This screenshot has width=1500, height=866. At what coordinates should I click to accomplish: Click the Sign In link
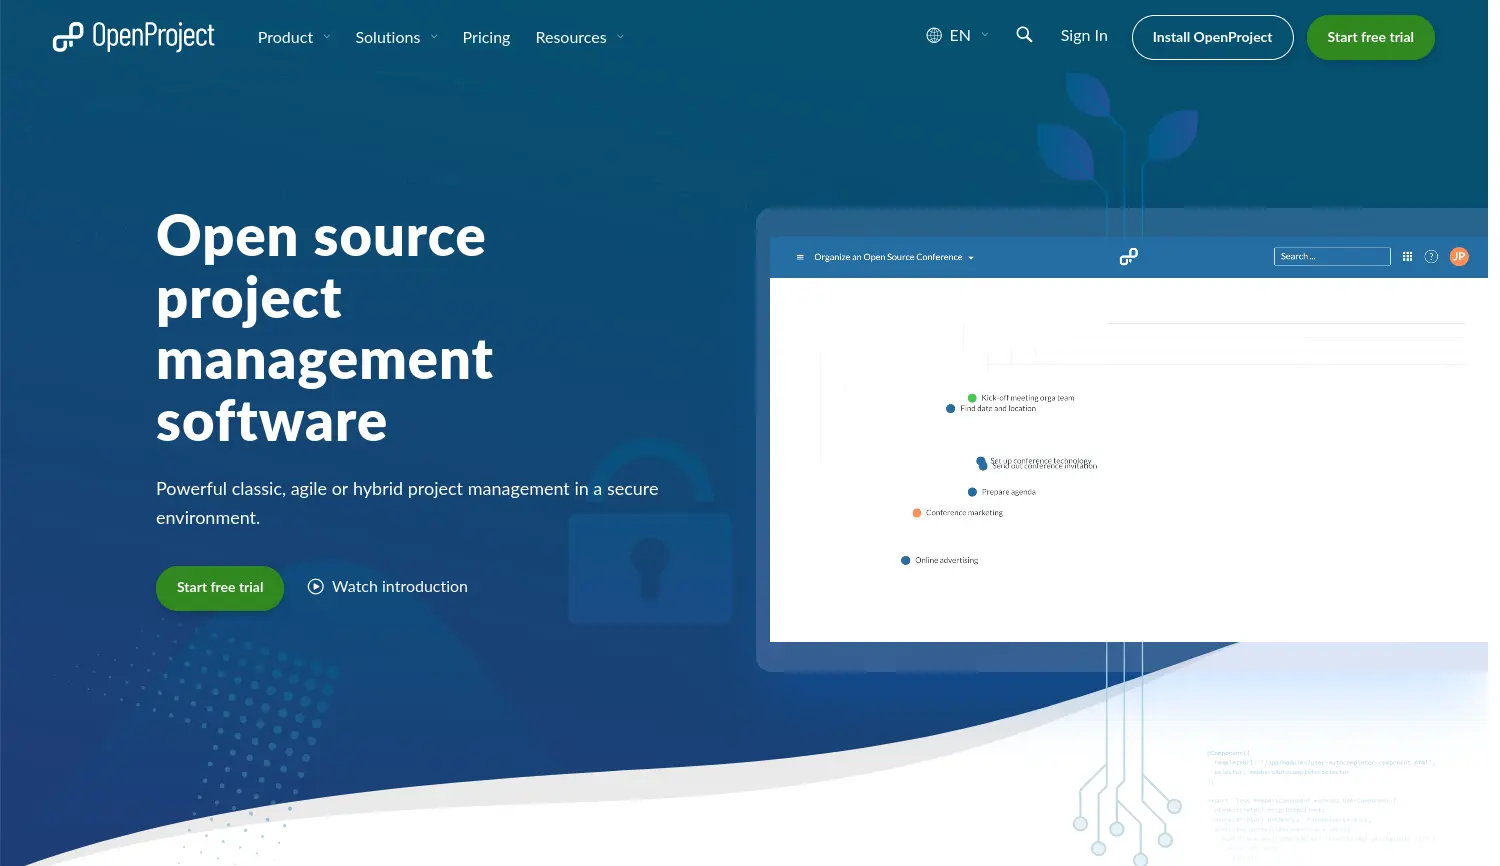tap(1084, 35)
